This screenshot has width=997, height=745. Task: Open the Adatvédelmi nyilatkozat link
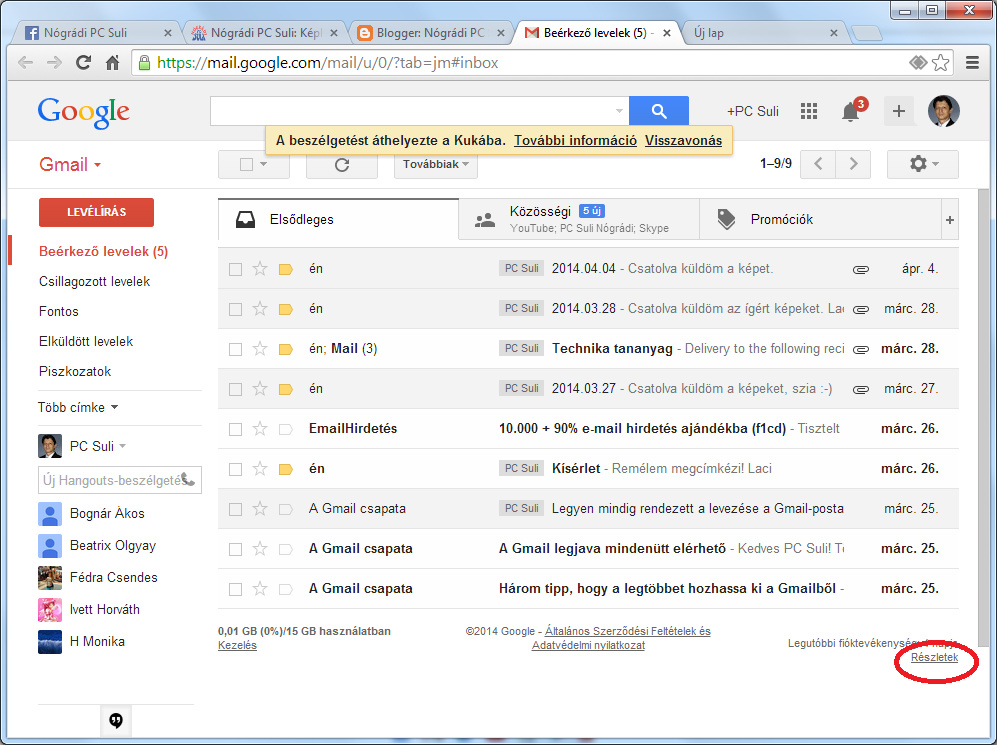point(588,645)
